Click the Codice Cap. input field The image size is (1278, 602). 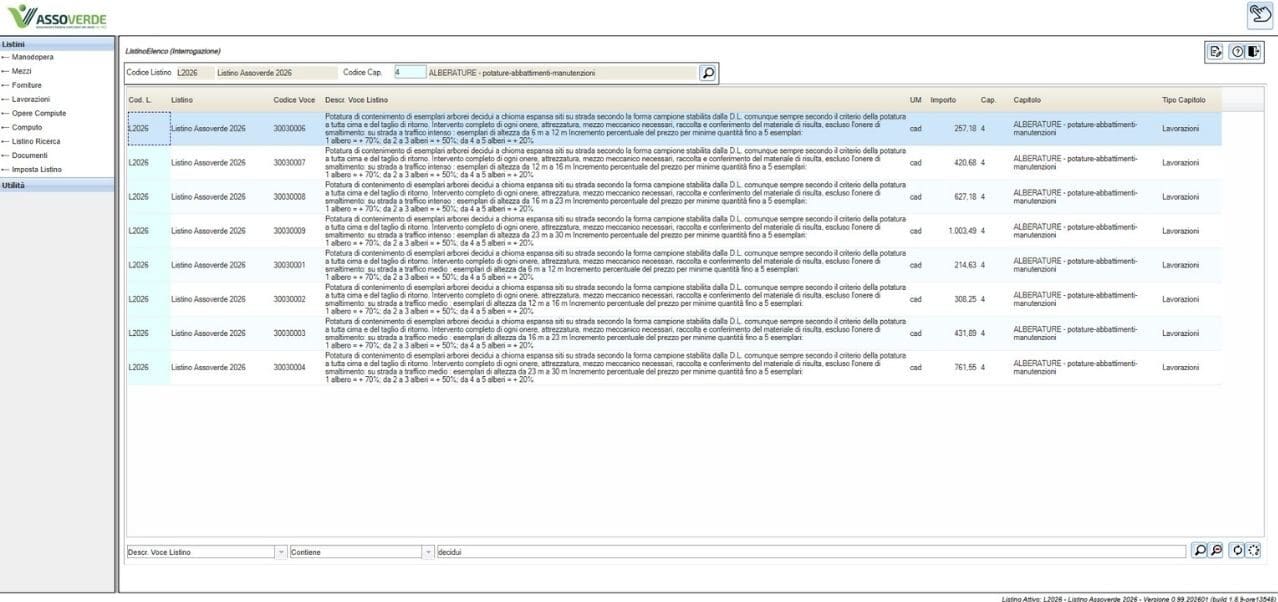coord(409,73)
